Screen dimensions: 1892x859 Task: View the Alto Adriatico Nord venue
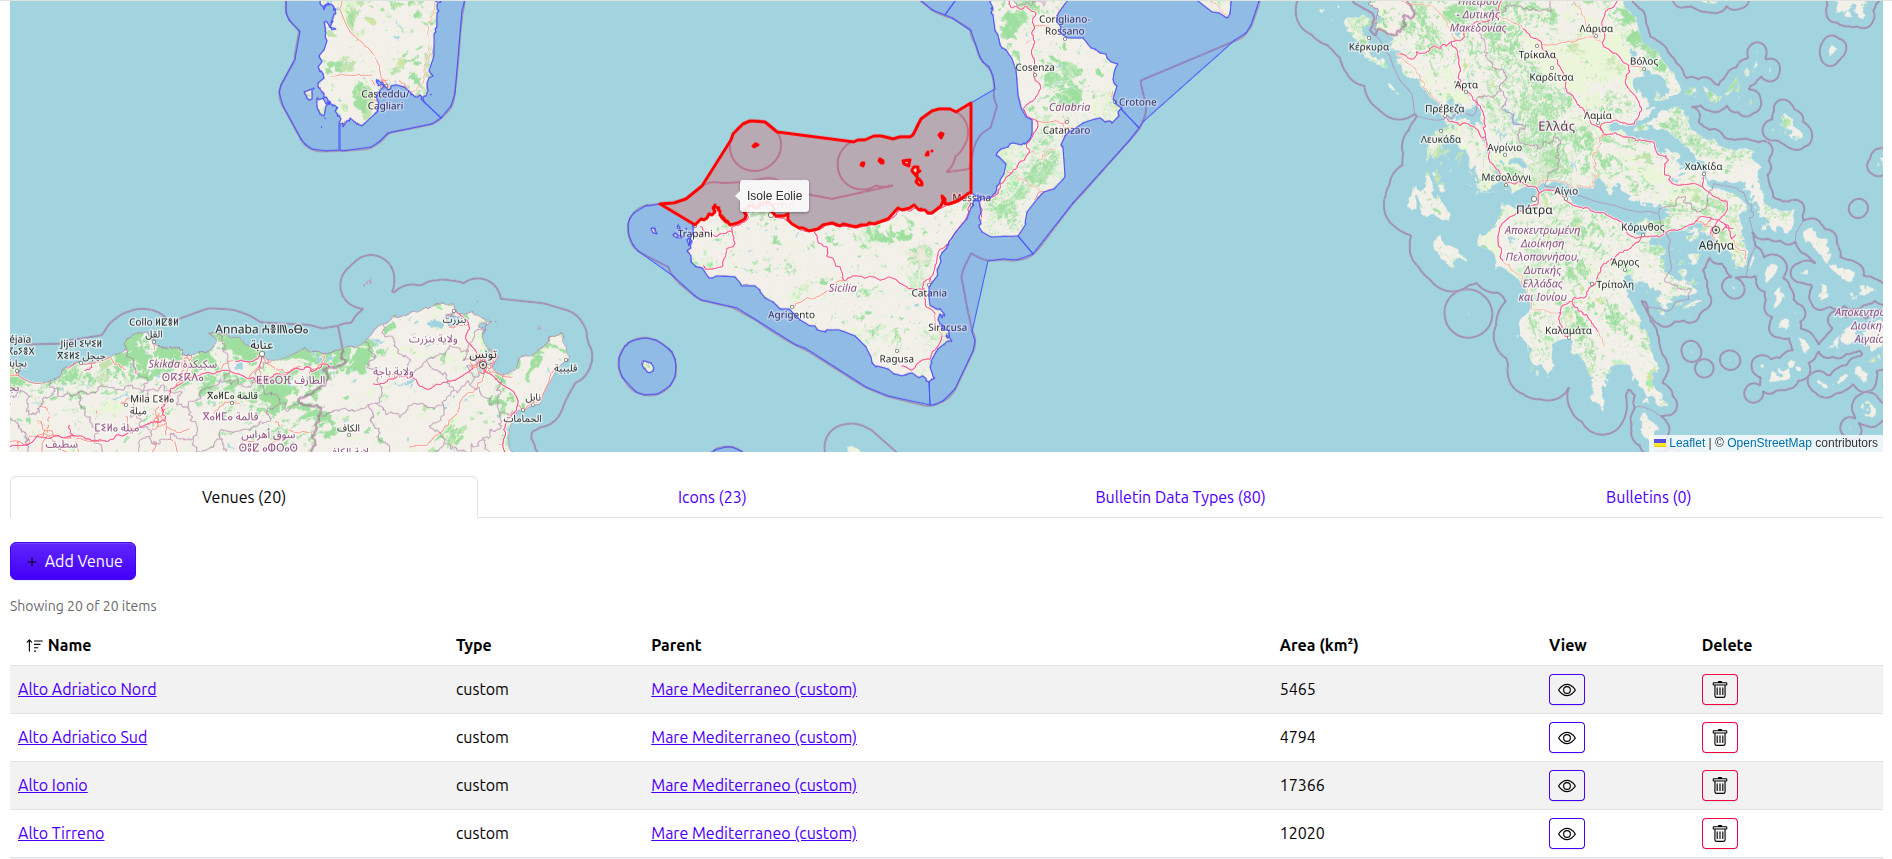coord(1566,689)
